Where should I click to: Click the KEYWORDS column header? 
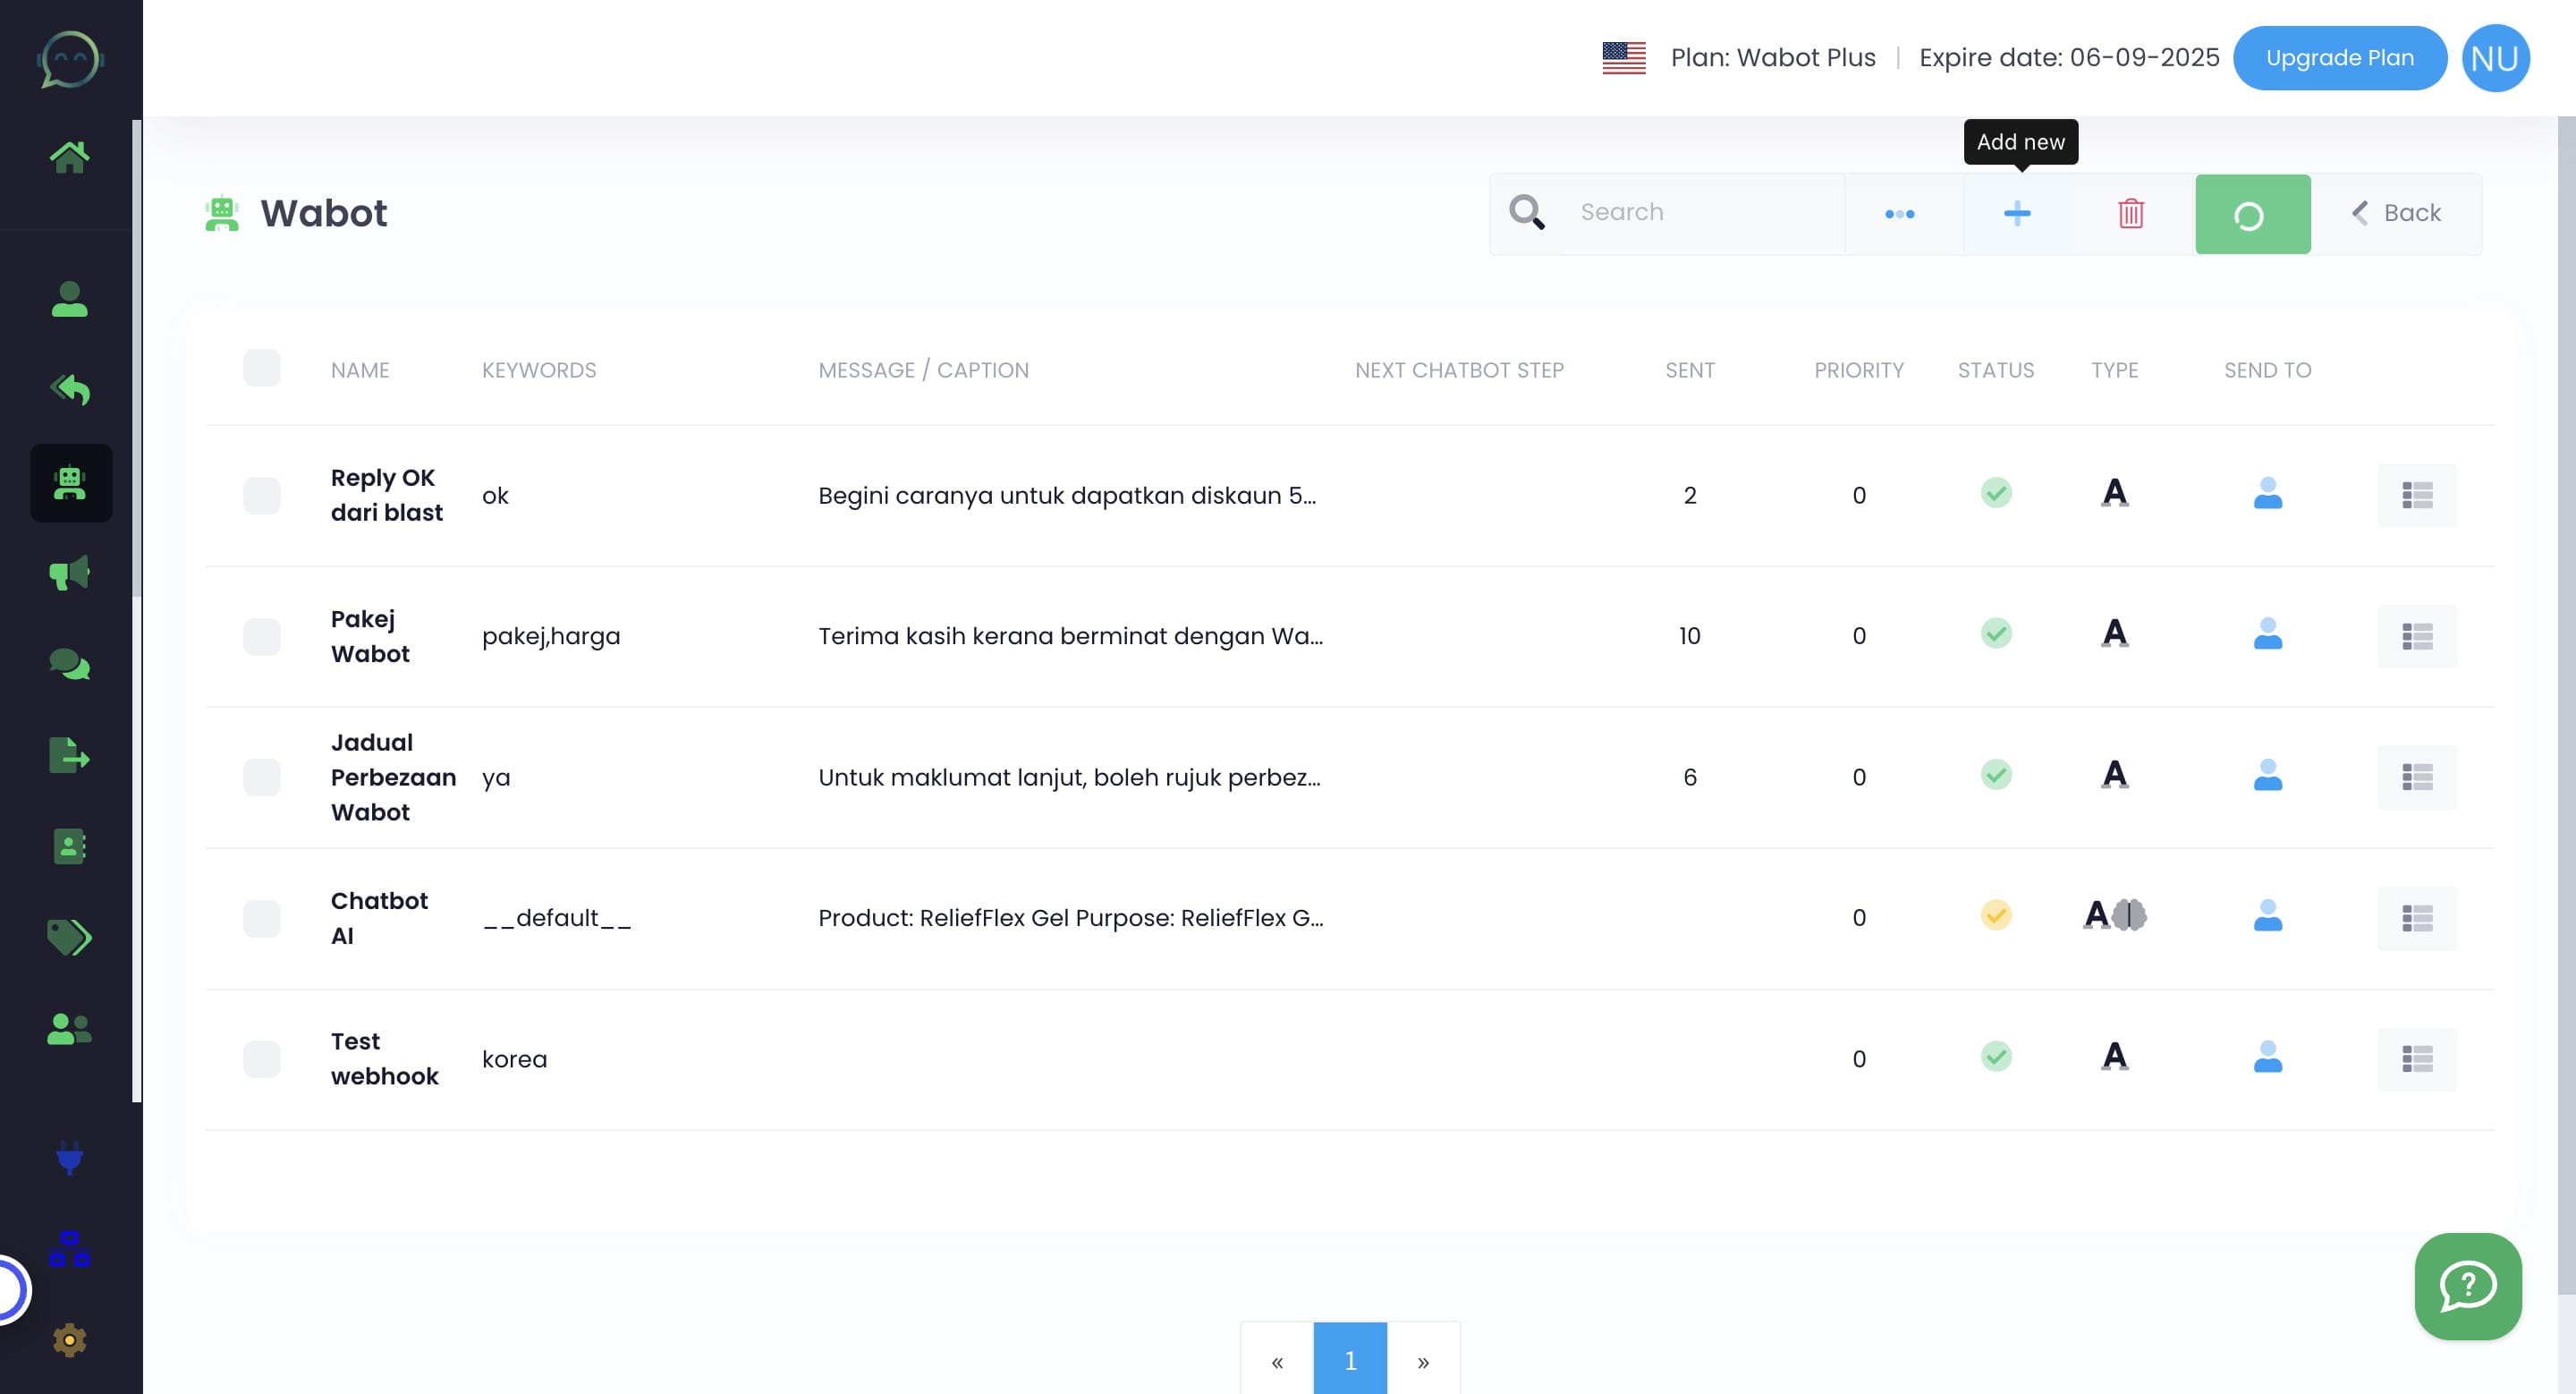click(539, 370)
